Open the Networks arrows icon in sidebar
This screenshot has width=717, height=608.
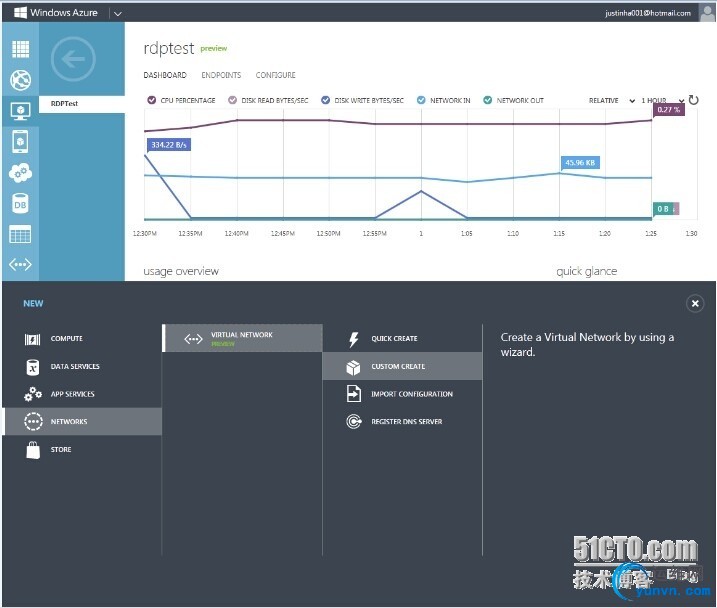point(20,264)
